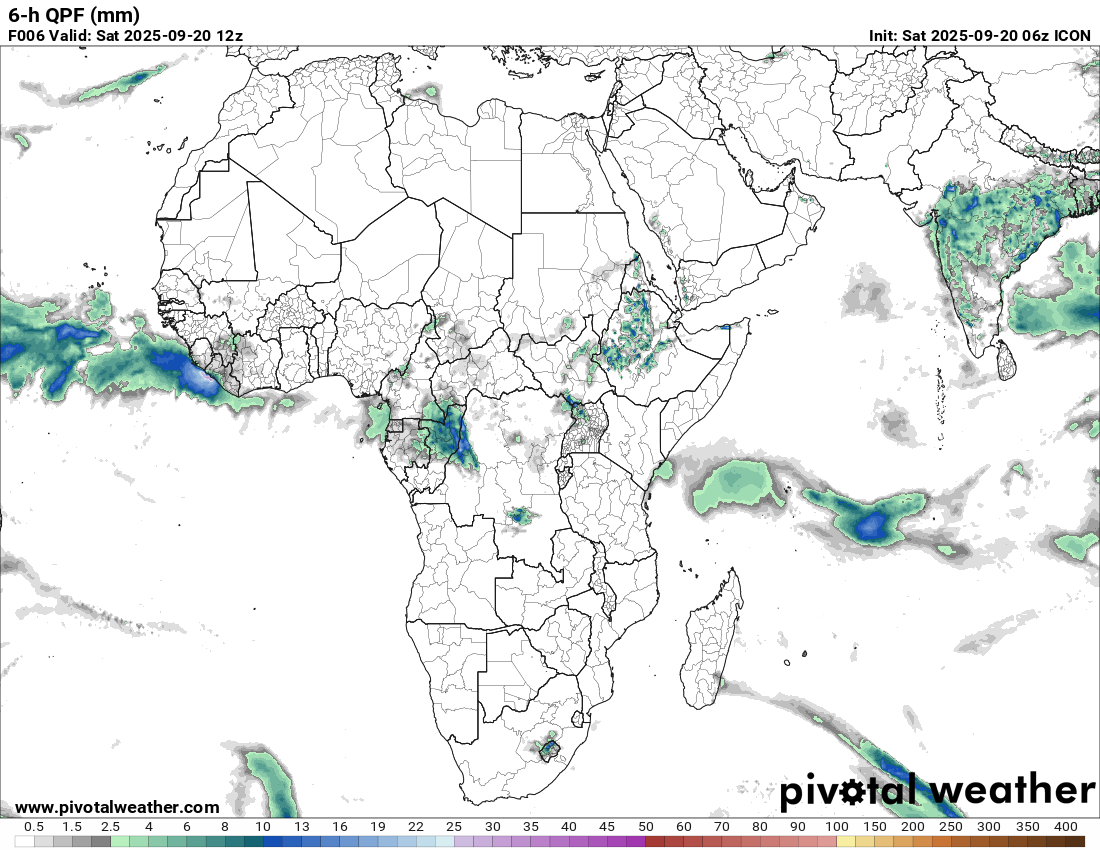
Task: Select the 300 scale number
Action: tap(989, 827)
